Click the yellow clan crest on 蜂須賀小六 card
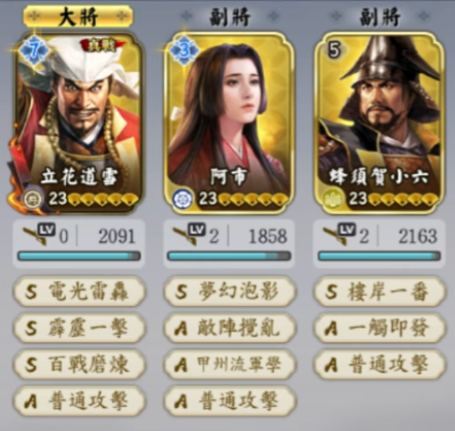The width and height of the screenshot is (455, 431). 333,199
